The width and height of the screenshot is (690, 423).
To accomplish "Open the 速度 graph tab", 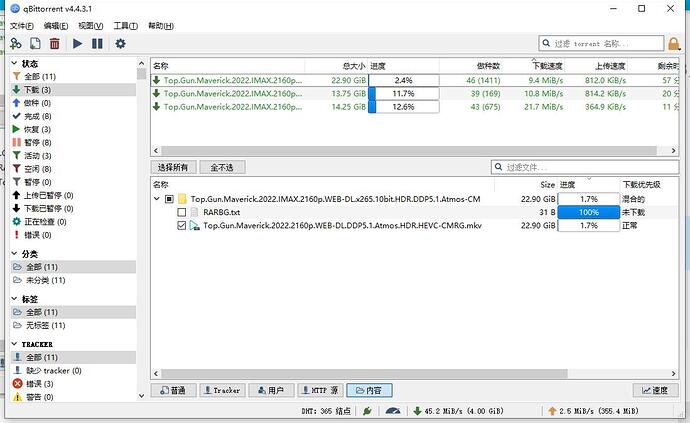I will 655,390.
